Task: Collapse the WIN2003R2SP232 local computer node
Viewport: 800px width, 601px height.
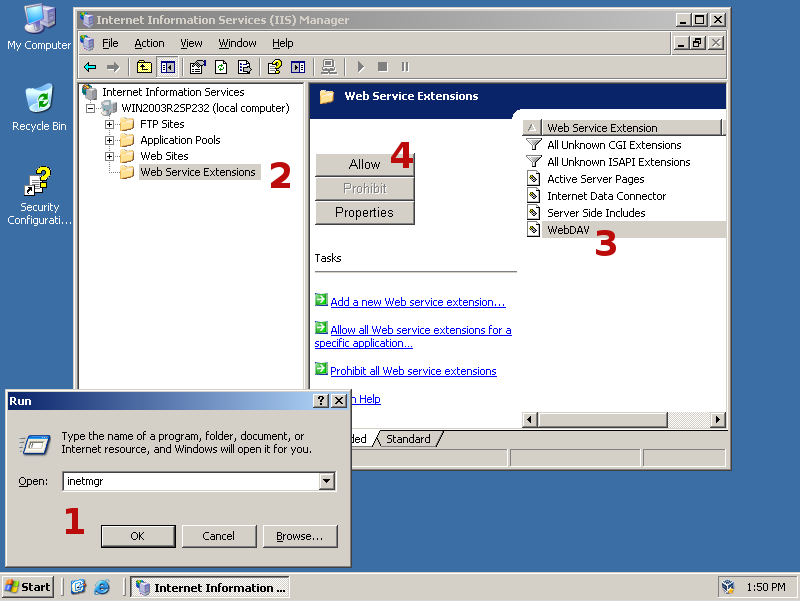Action: [x=90, y=108]
